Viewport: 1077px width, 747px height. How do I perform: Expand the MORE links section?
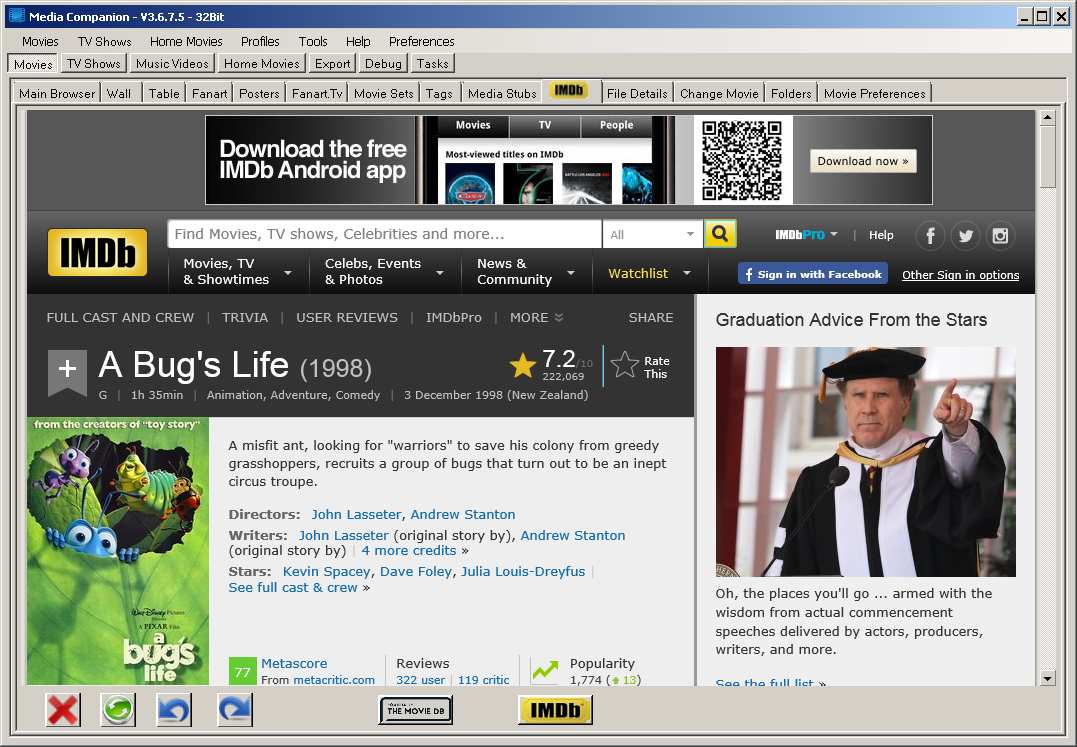(536, 317)
